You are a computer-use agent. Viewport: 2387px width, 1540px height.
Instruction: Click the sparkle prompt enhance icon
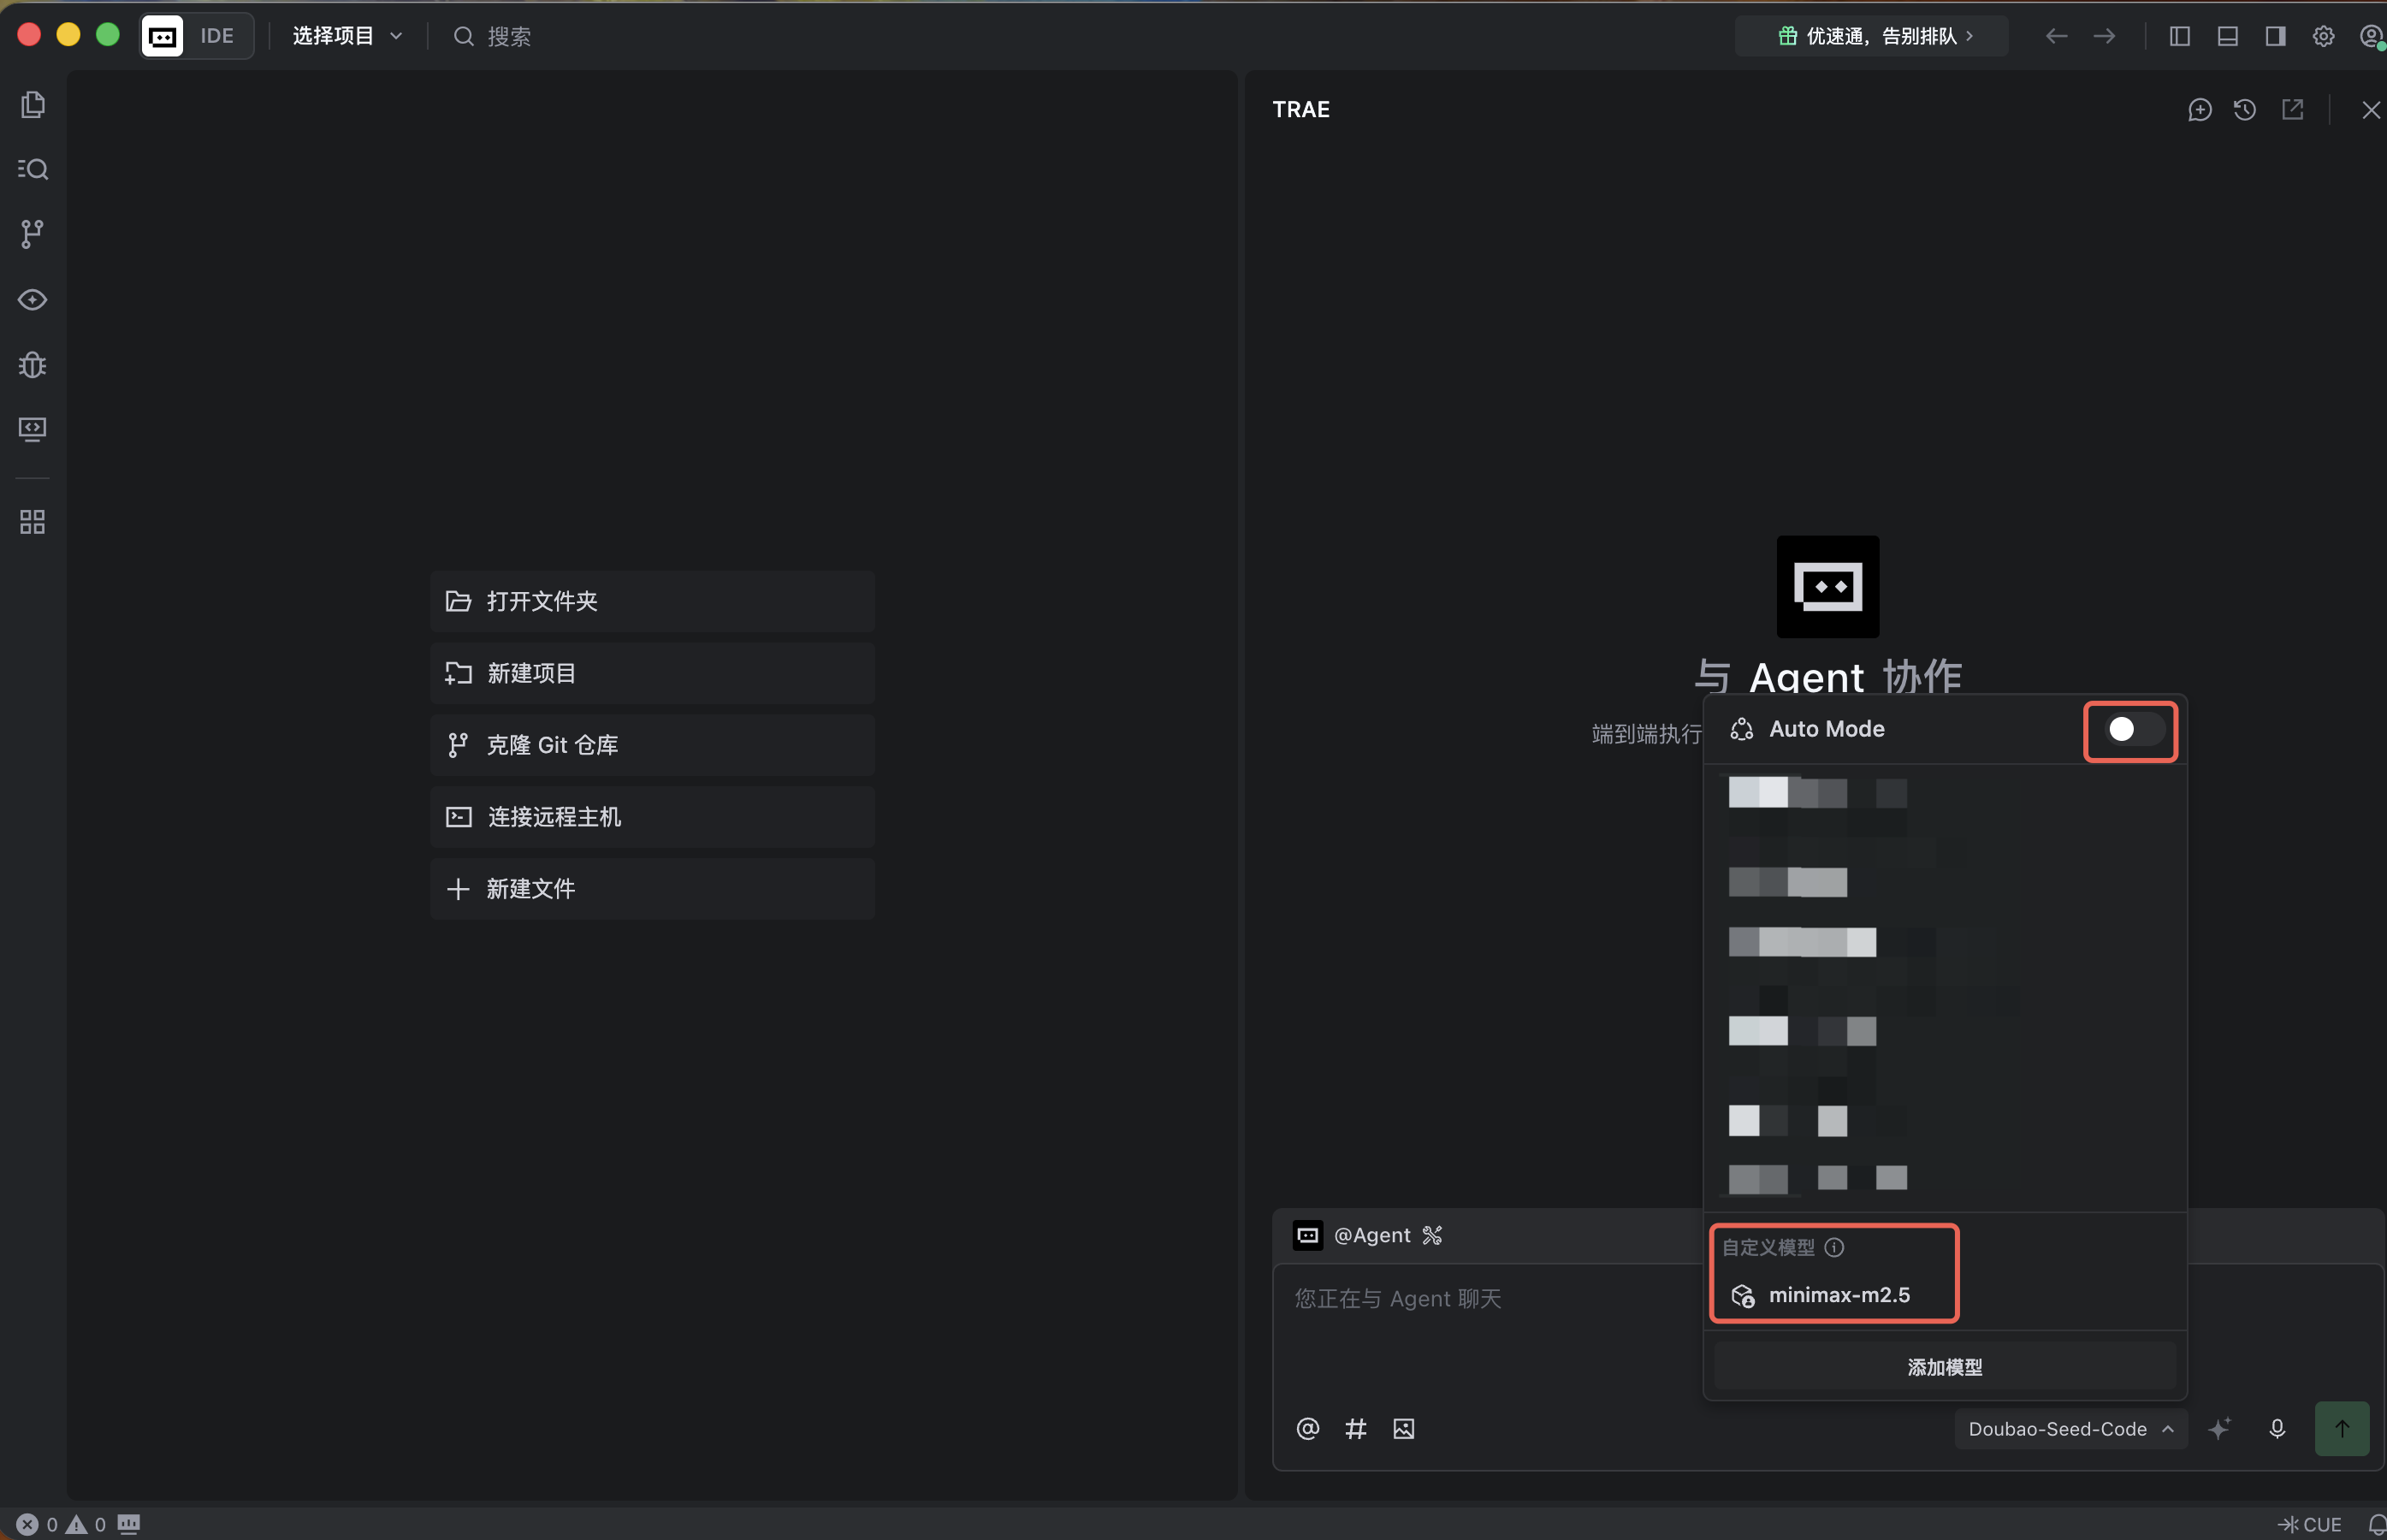[x=2220, y=1429]
